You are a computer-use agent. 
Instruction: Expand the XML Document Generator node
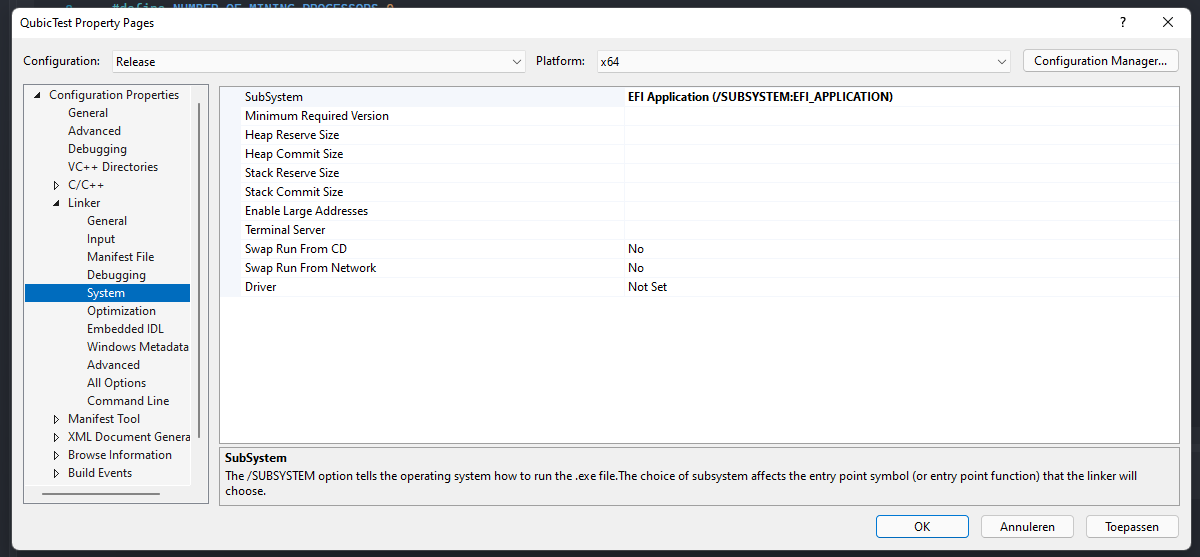pyautogui.click(x=56, y=437)
